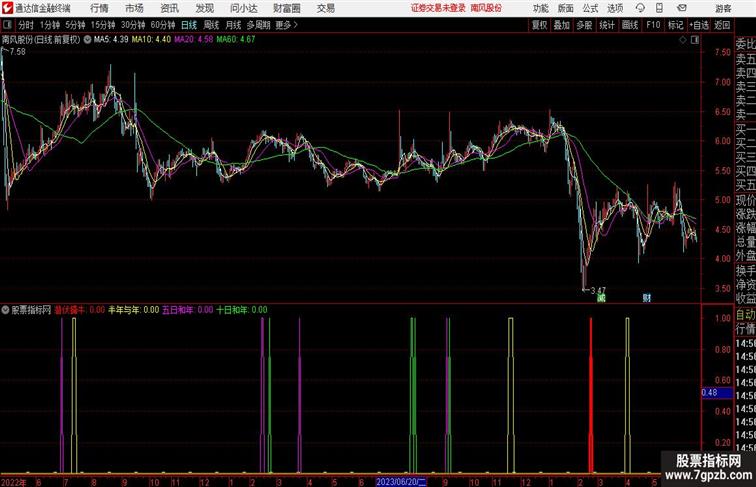Click the MA10: 4.40 indicator label
The image size is (756, 487).
coord(151,40)
